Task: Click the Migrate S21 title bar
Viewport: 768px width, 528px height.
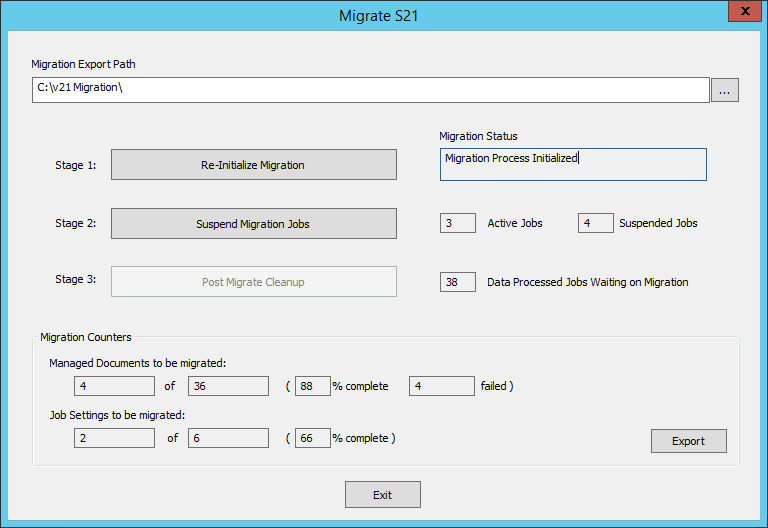Action: point(384,14)
